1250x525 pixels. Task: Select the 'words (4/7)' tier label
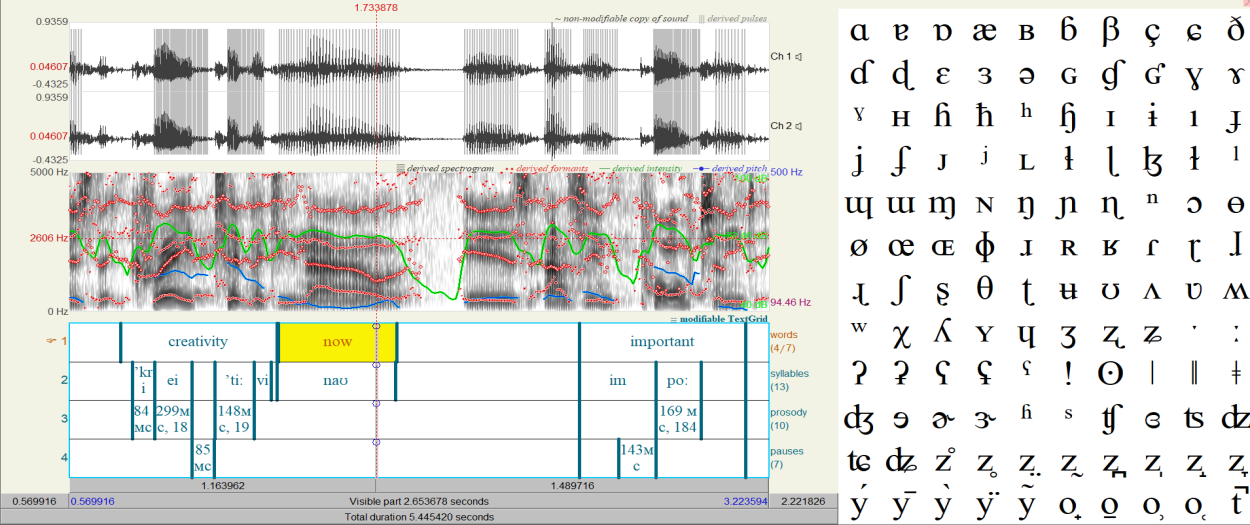pos(784,341)
